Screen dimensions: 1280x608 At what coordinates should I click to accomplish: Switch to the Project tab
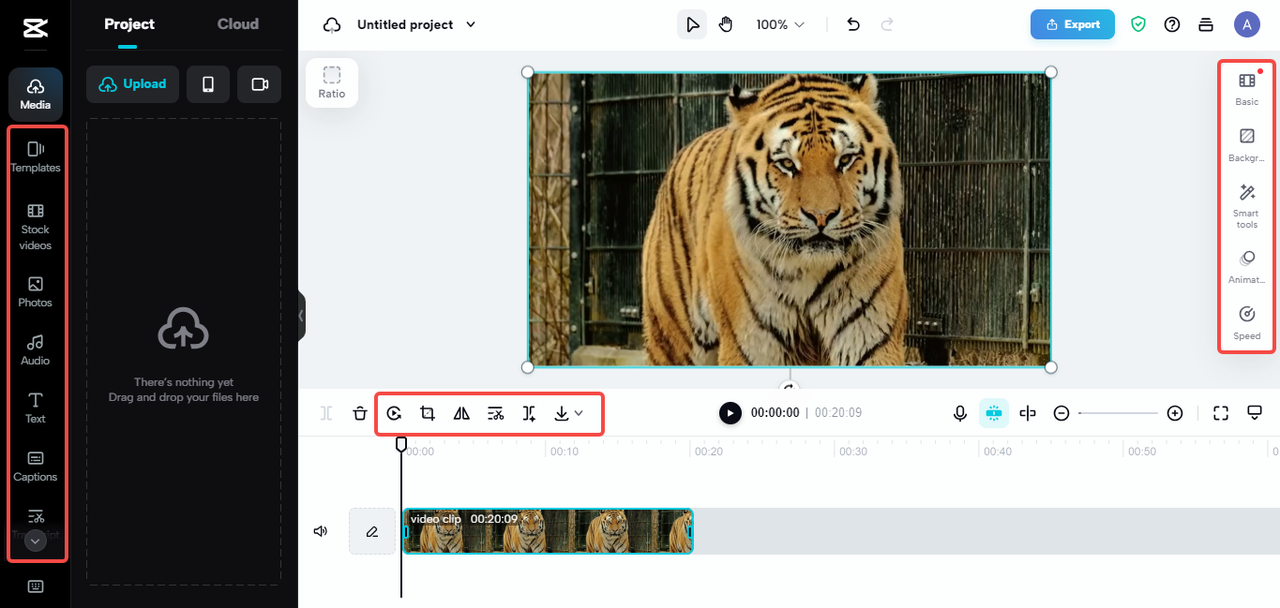coord(129,24)
